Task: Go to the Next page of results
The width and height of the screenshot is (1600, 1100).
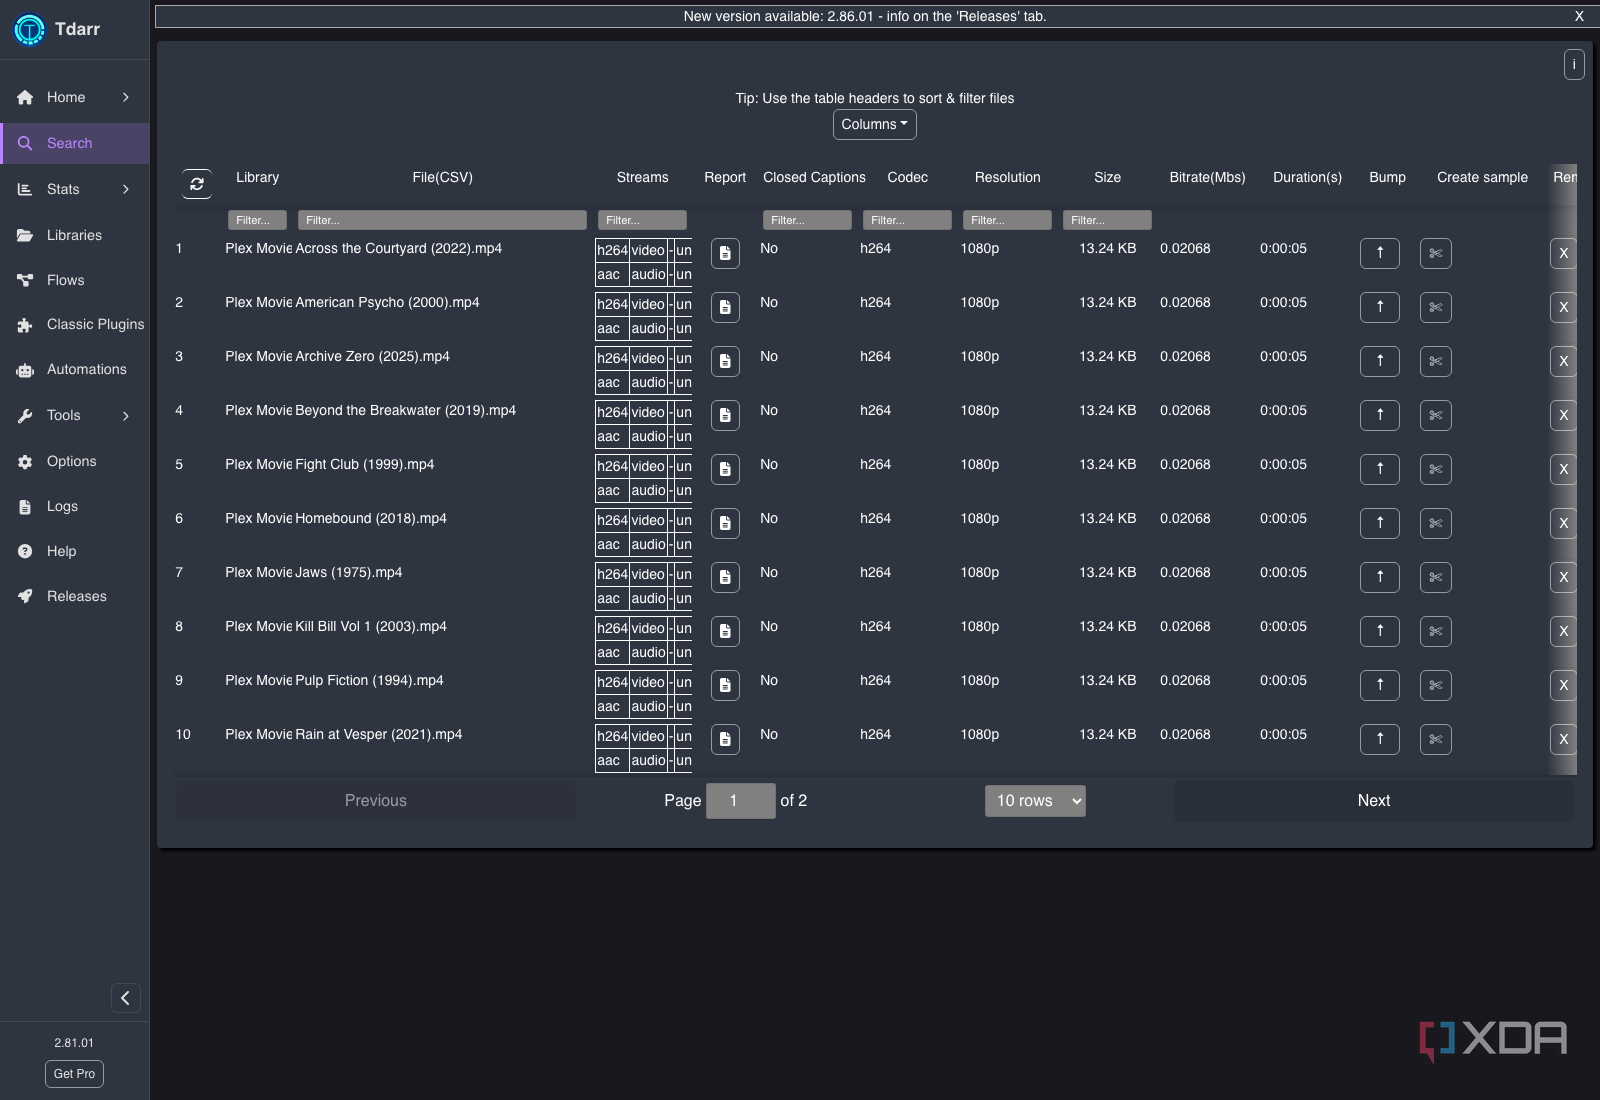Action: 1374,801
